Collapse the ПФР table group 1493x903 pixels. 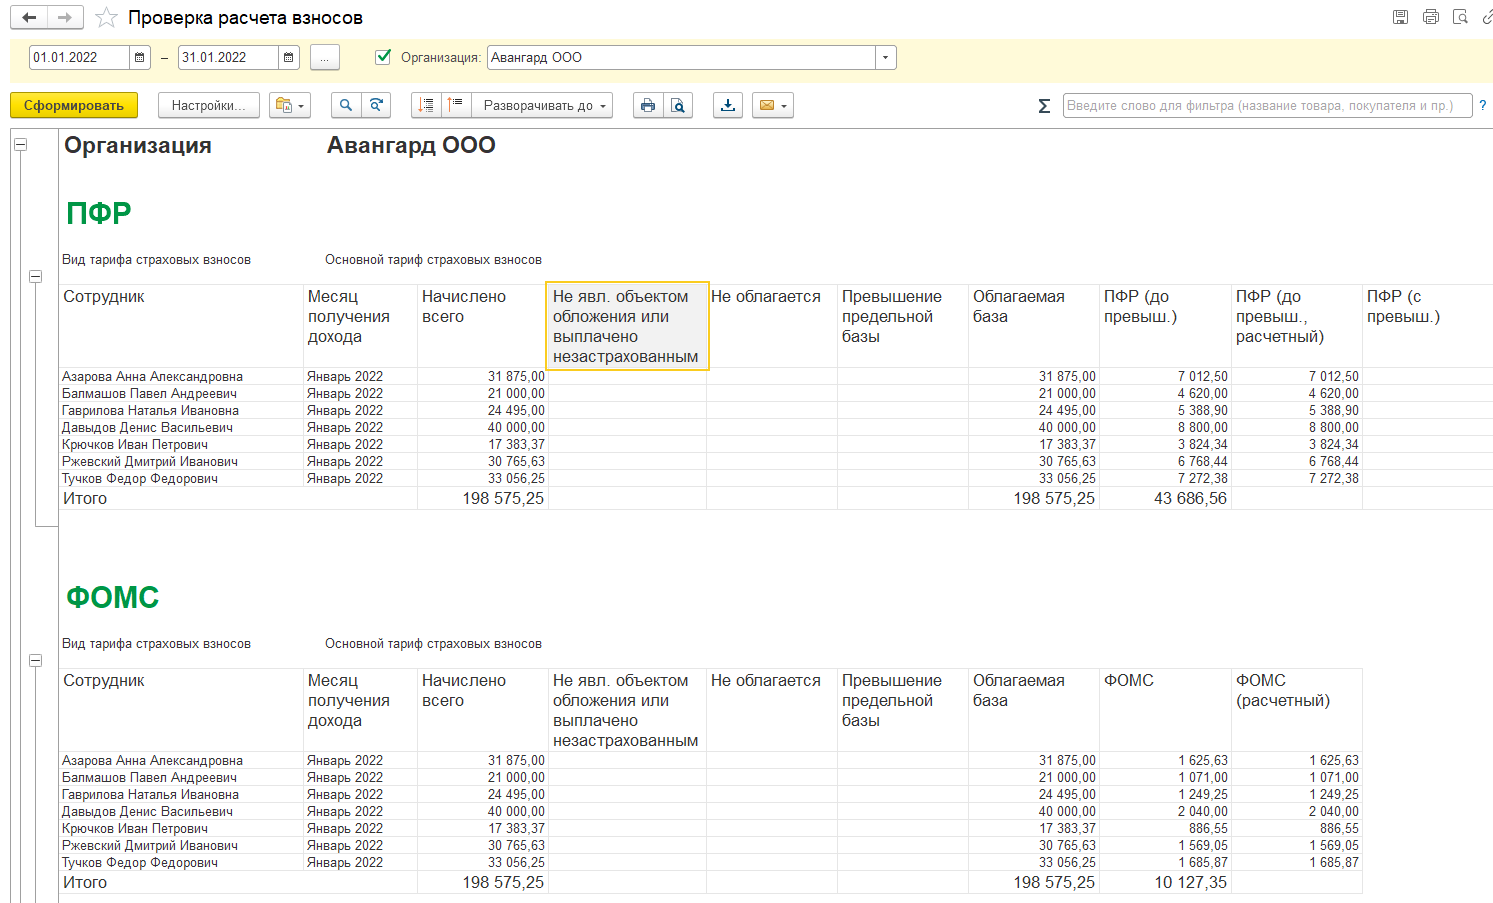[35, 277]
